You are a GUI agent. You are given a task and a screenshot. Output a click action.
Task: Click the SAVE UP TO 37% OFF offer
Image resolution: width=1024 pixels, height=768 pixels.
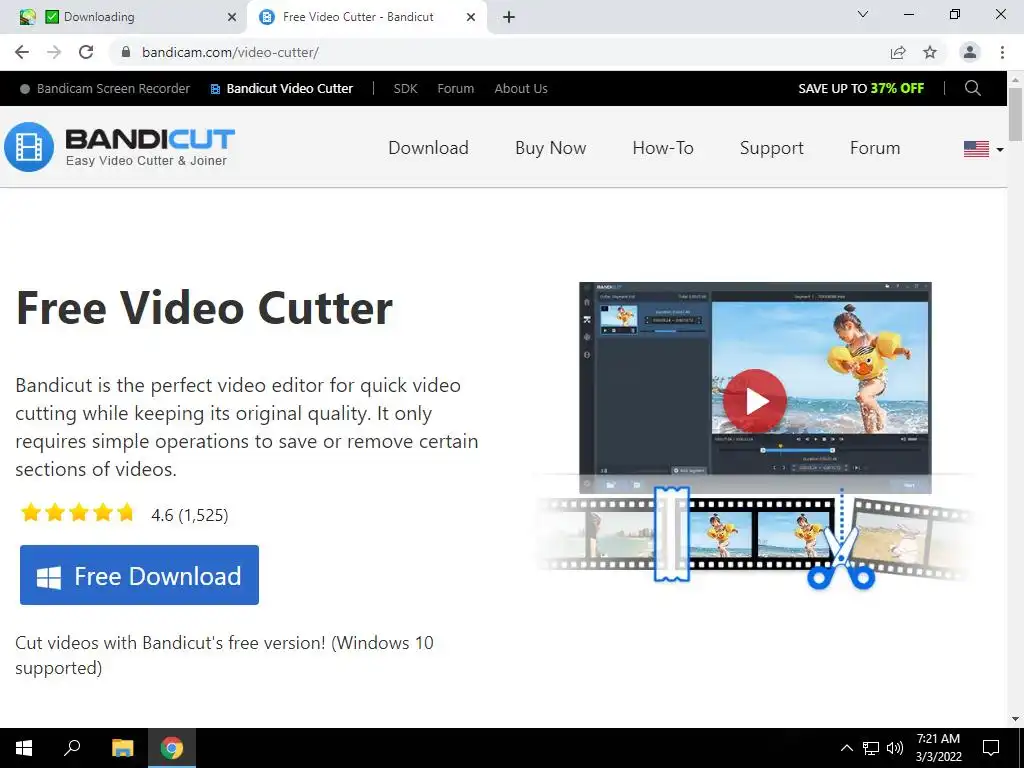[861, 88]
